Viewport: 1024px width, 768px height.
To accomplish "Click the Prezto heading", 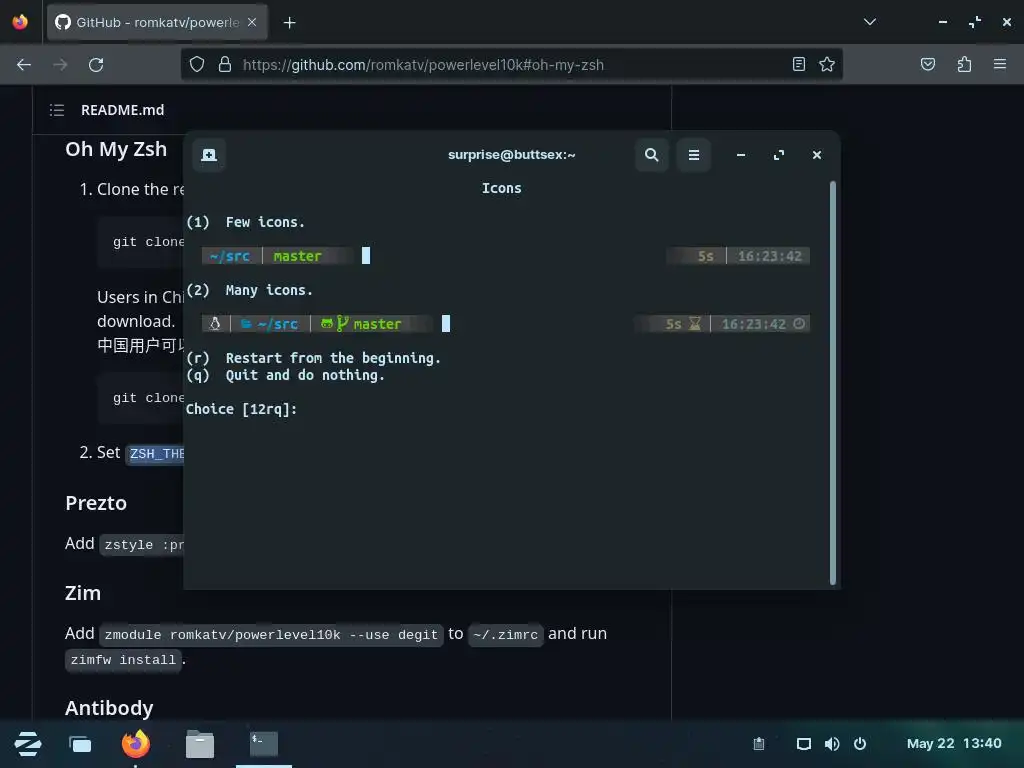I will click(x=96, y=503).
